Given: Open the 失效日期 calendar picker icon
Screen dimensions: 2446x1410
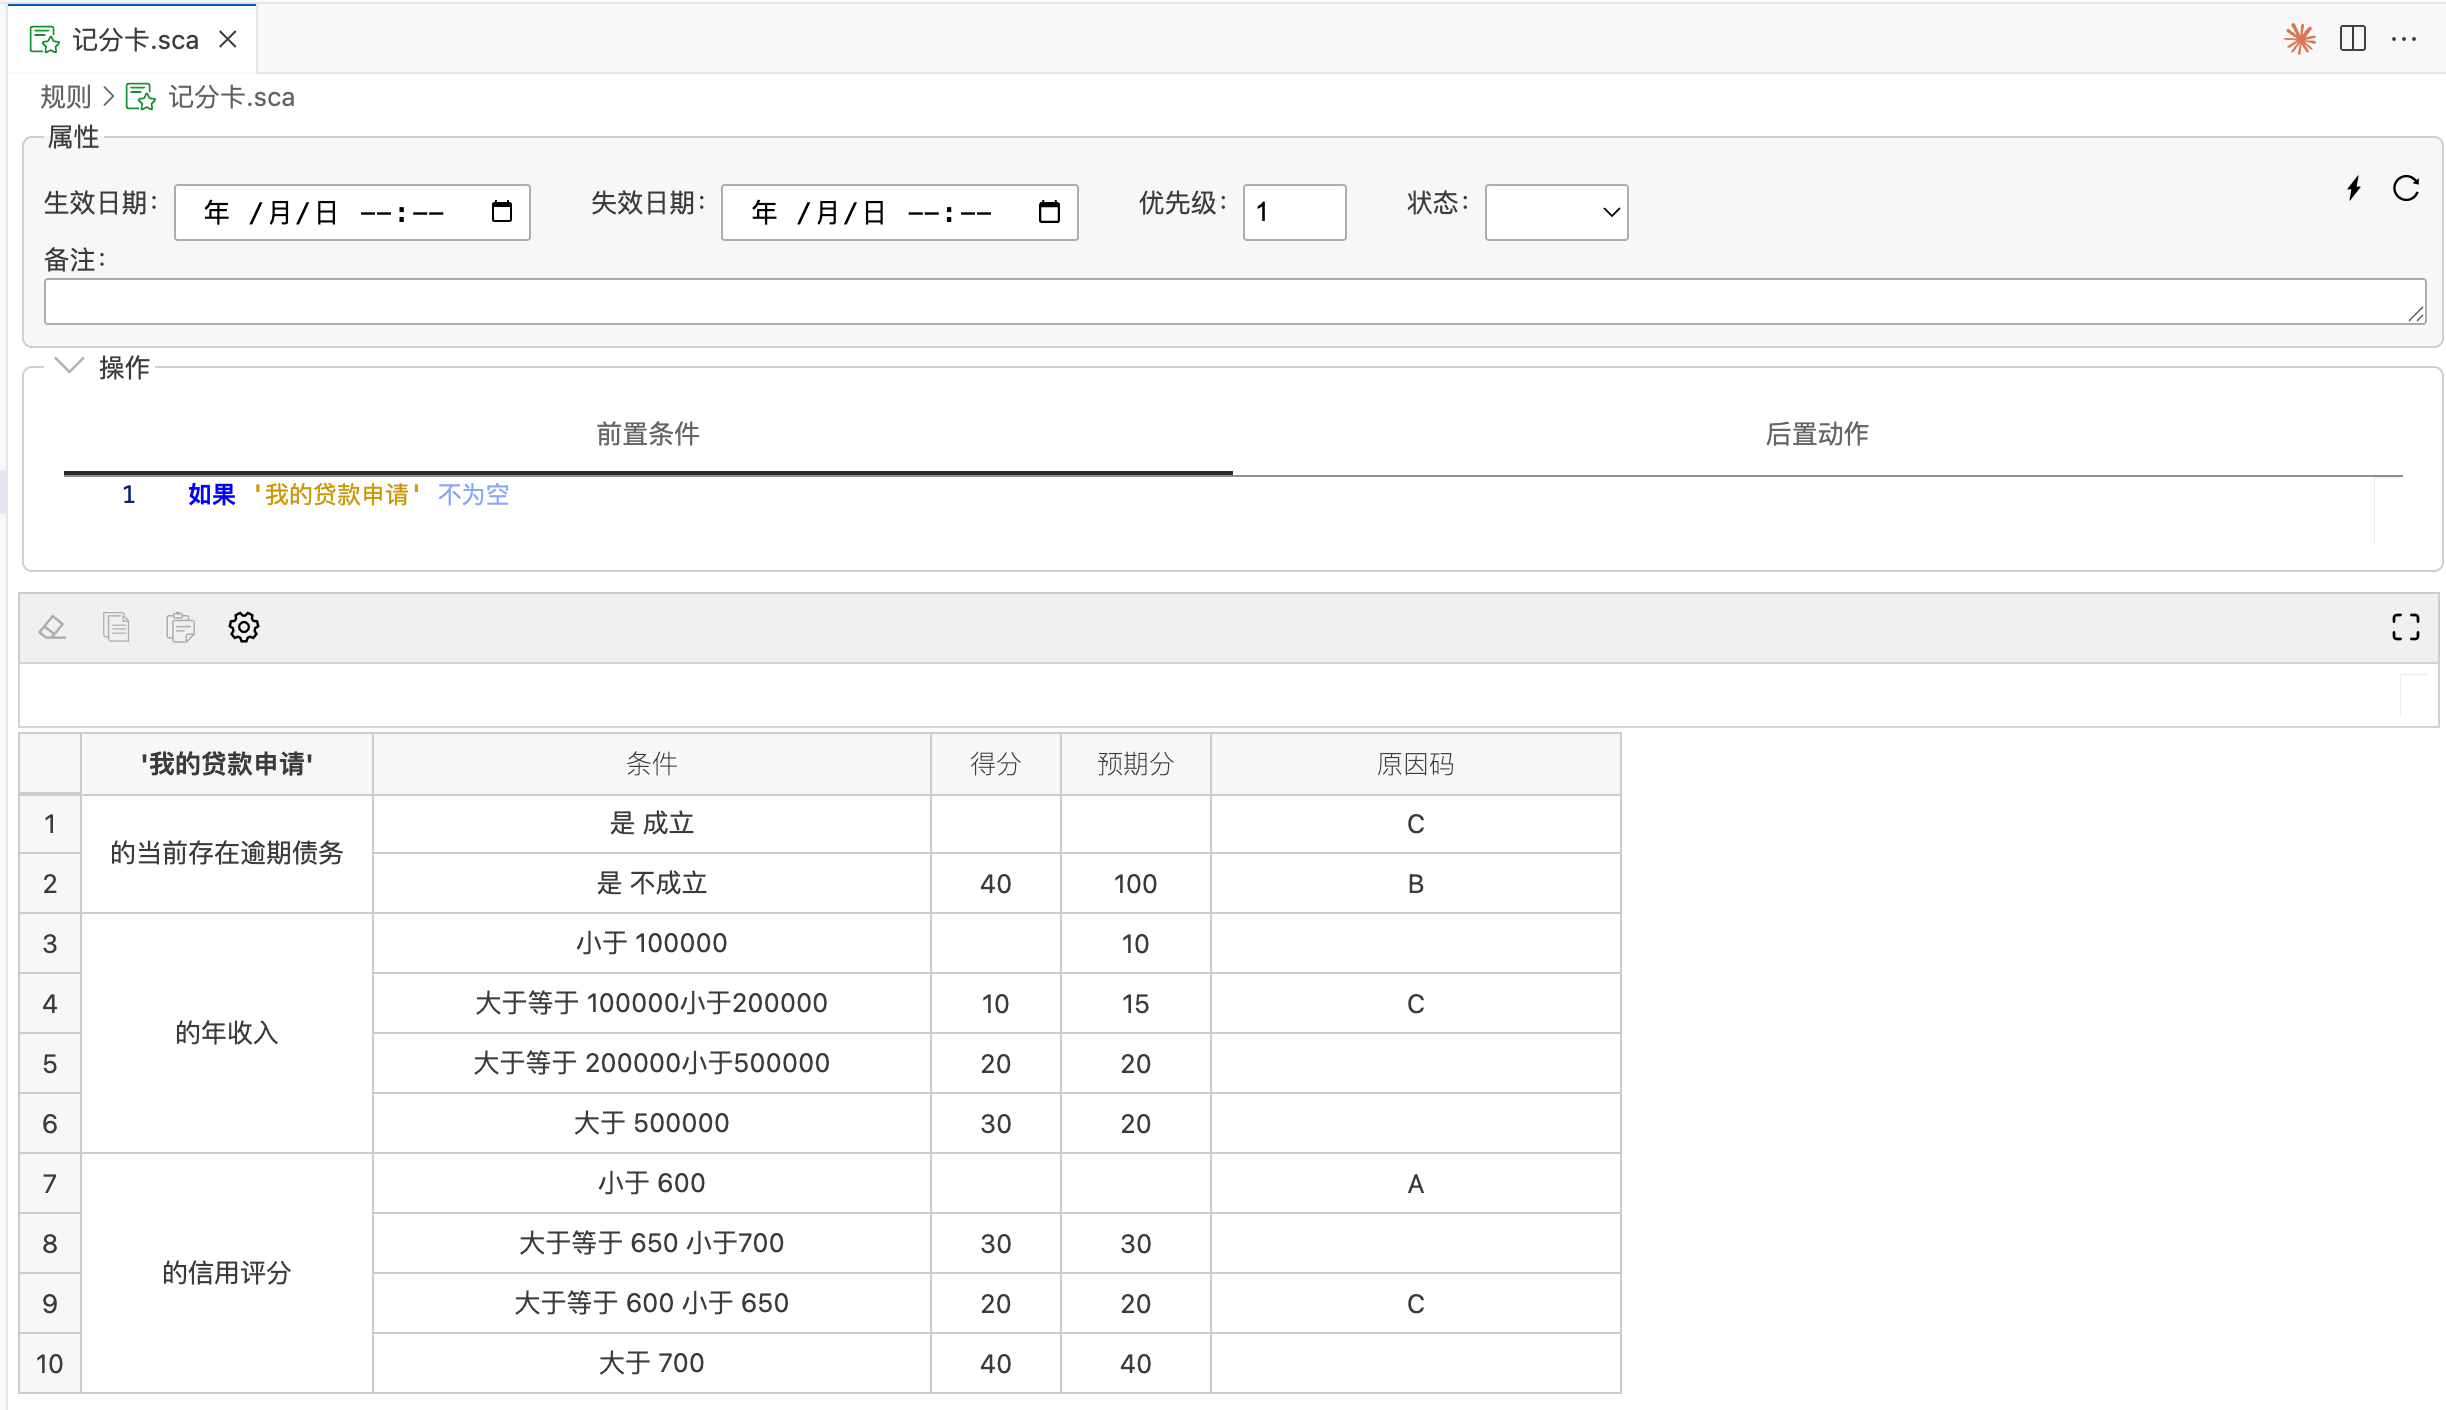Looking at the screenshot, I should (x=1049, y=212).
